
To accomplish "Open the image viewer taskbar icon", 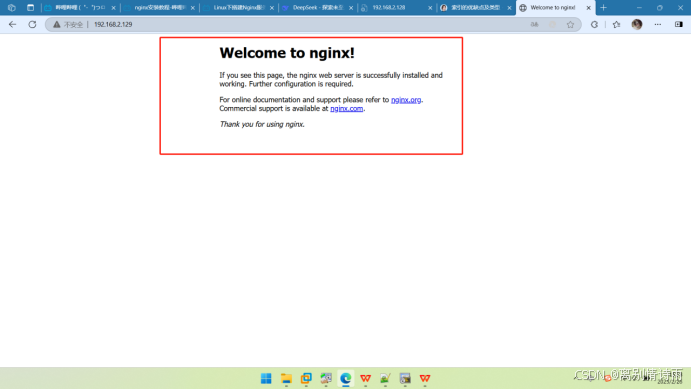I will point(405,378).
